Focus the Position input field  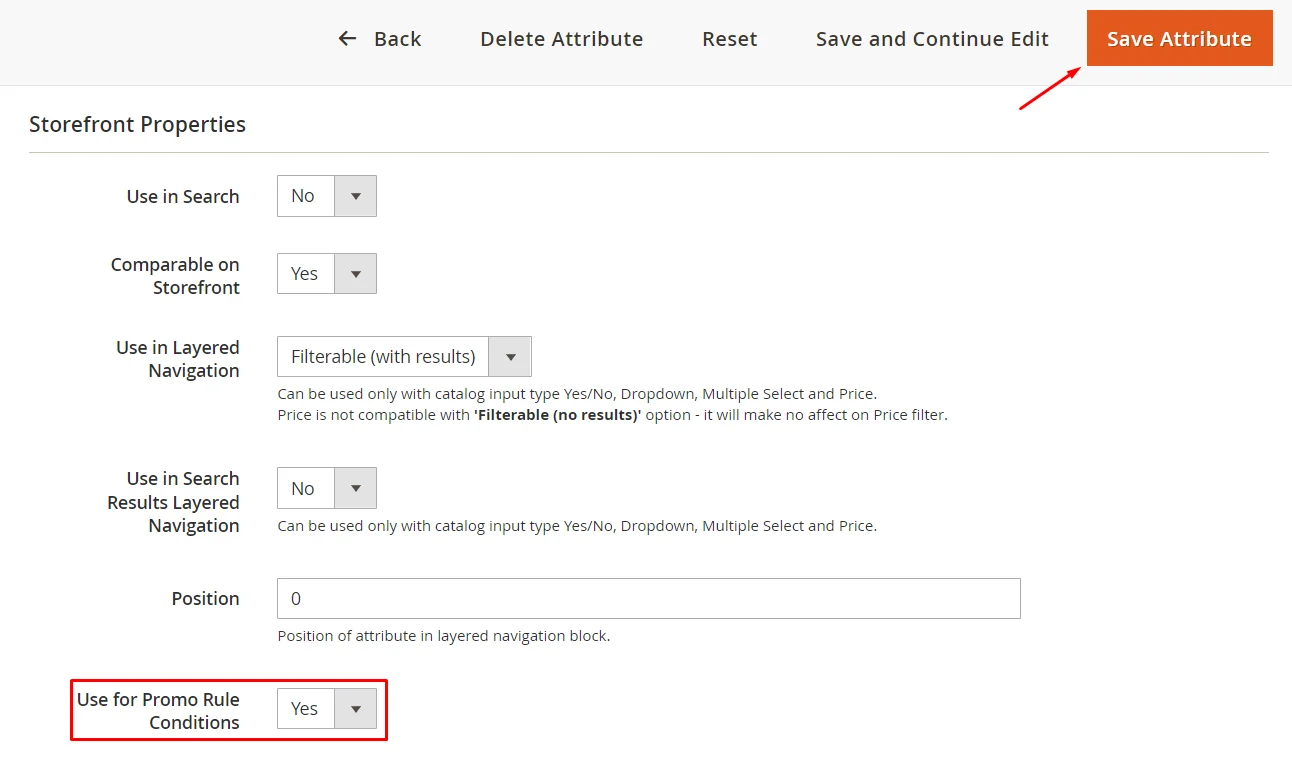pos(648,599)
